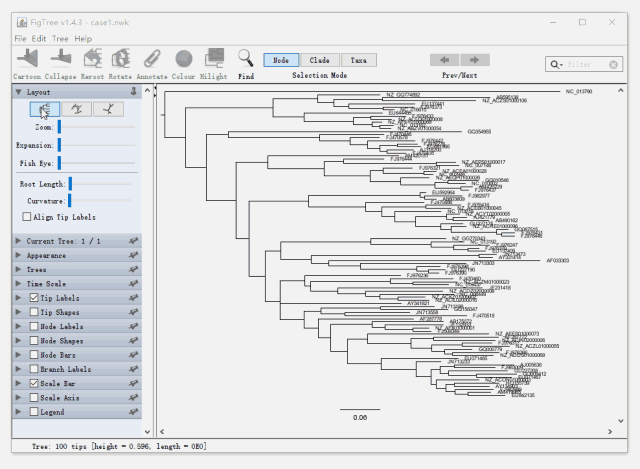Enable the Node Bars checkbox
The image size is (640, 469).
click(34, 355)
